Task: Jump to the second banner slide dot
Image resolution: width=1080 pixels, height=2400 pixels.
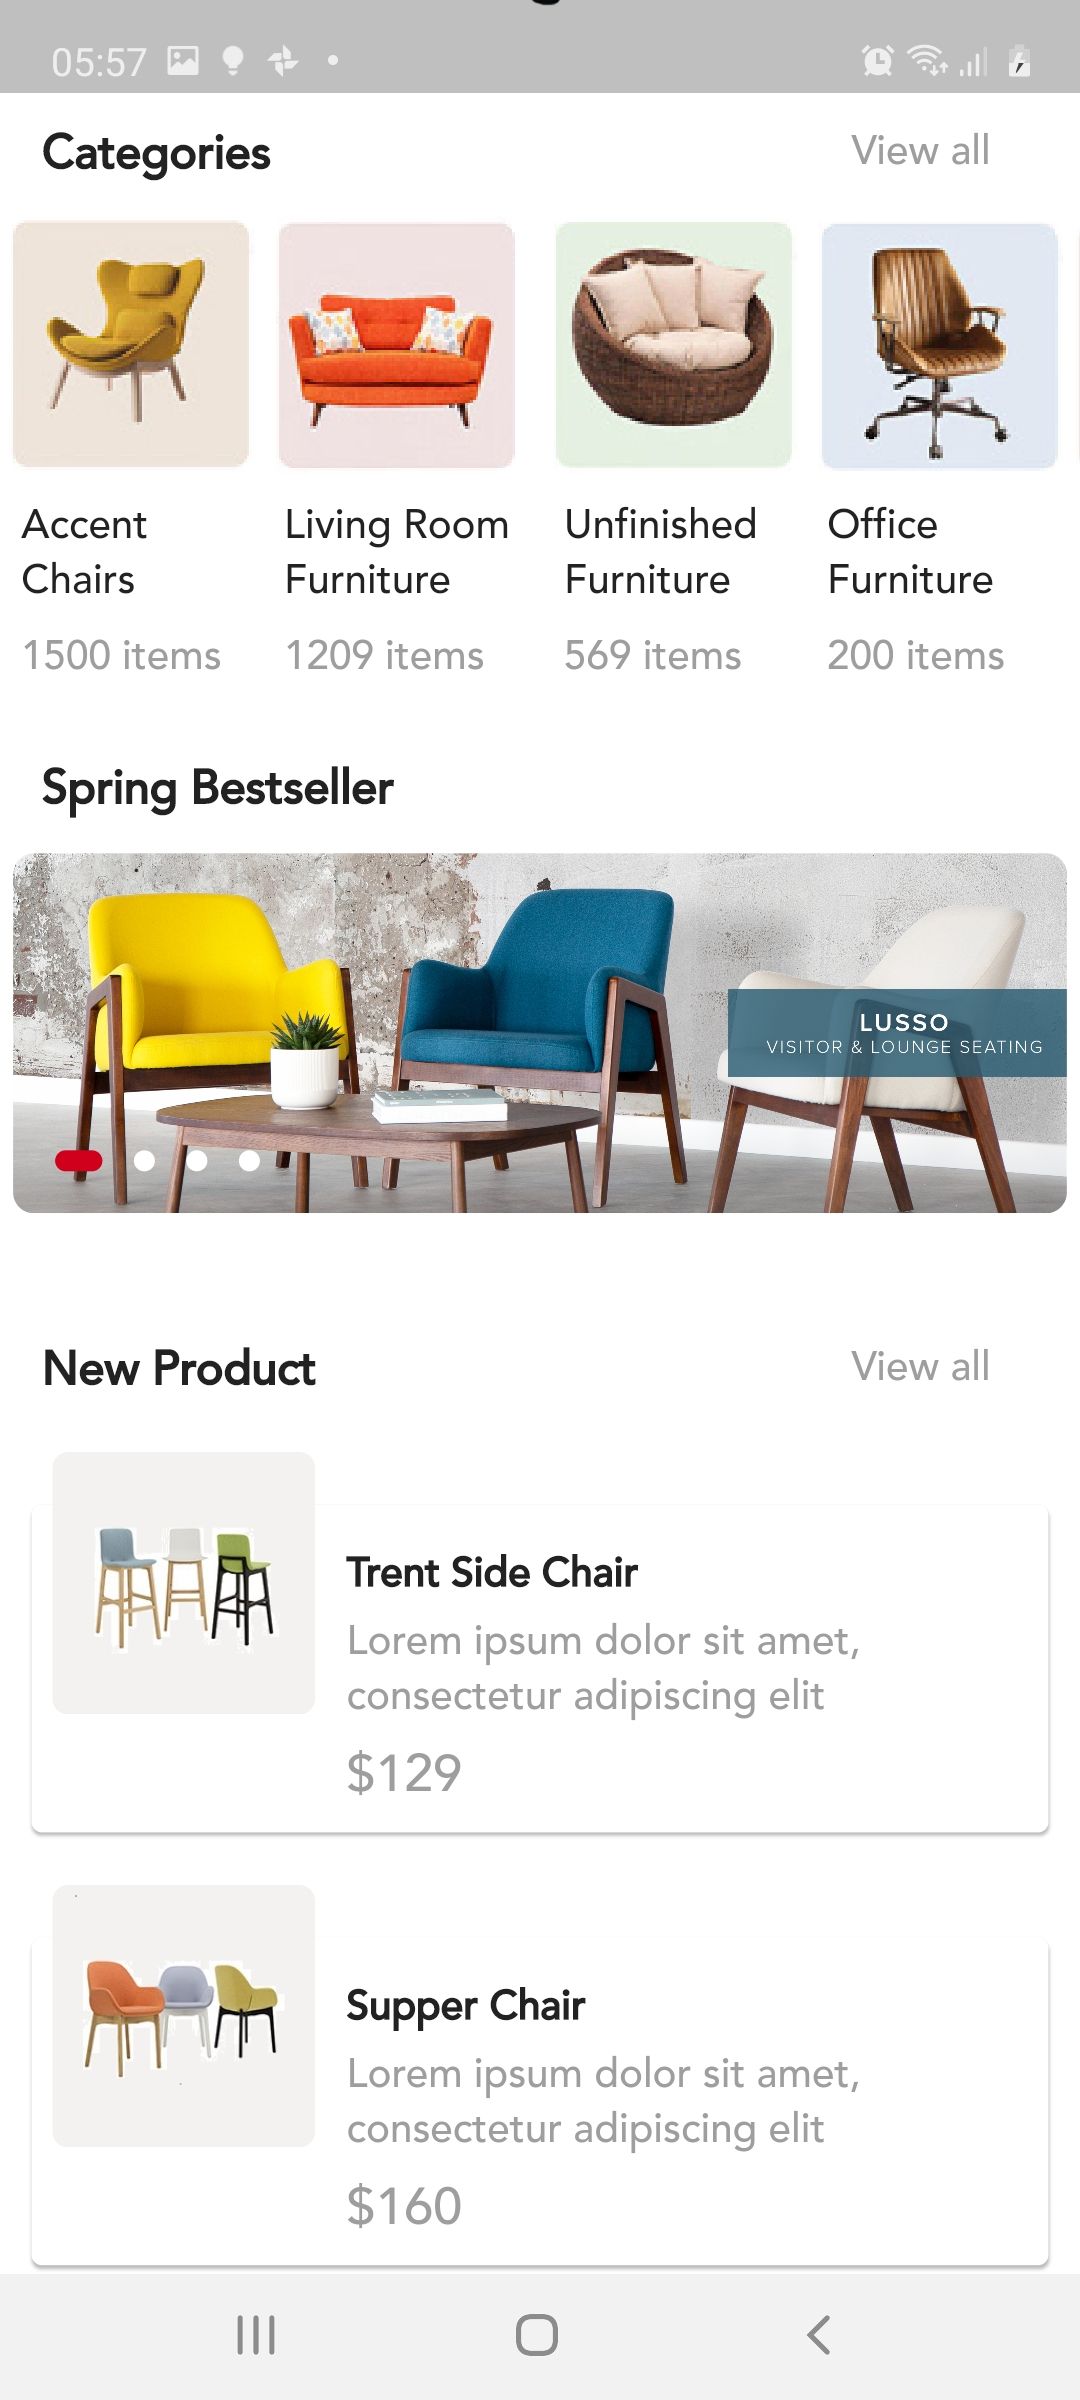Action: click(x=144, y=1160)
